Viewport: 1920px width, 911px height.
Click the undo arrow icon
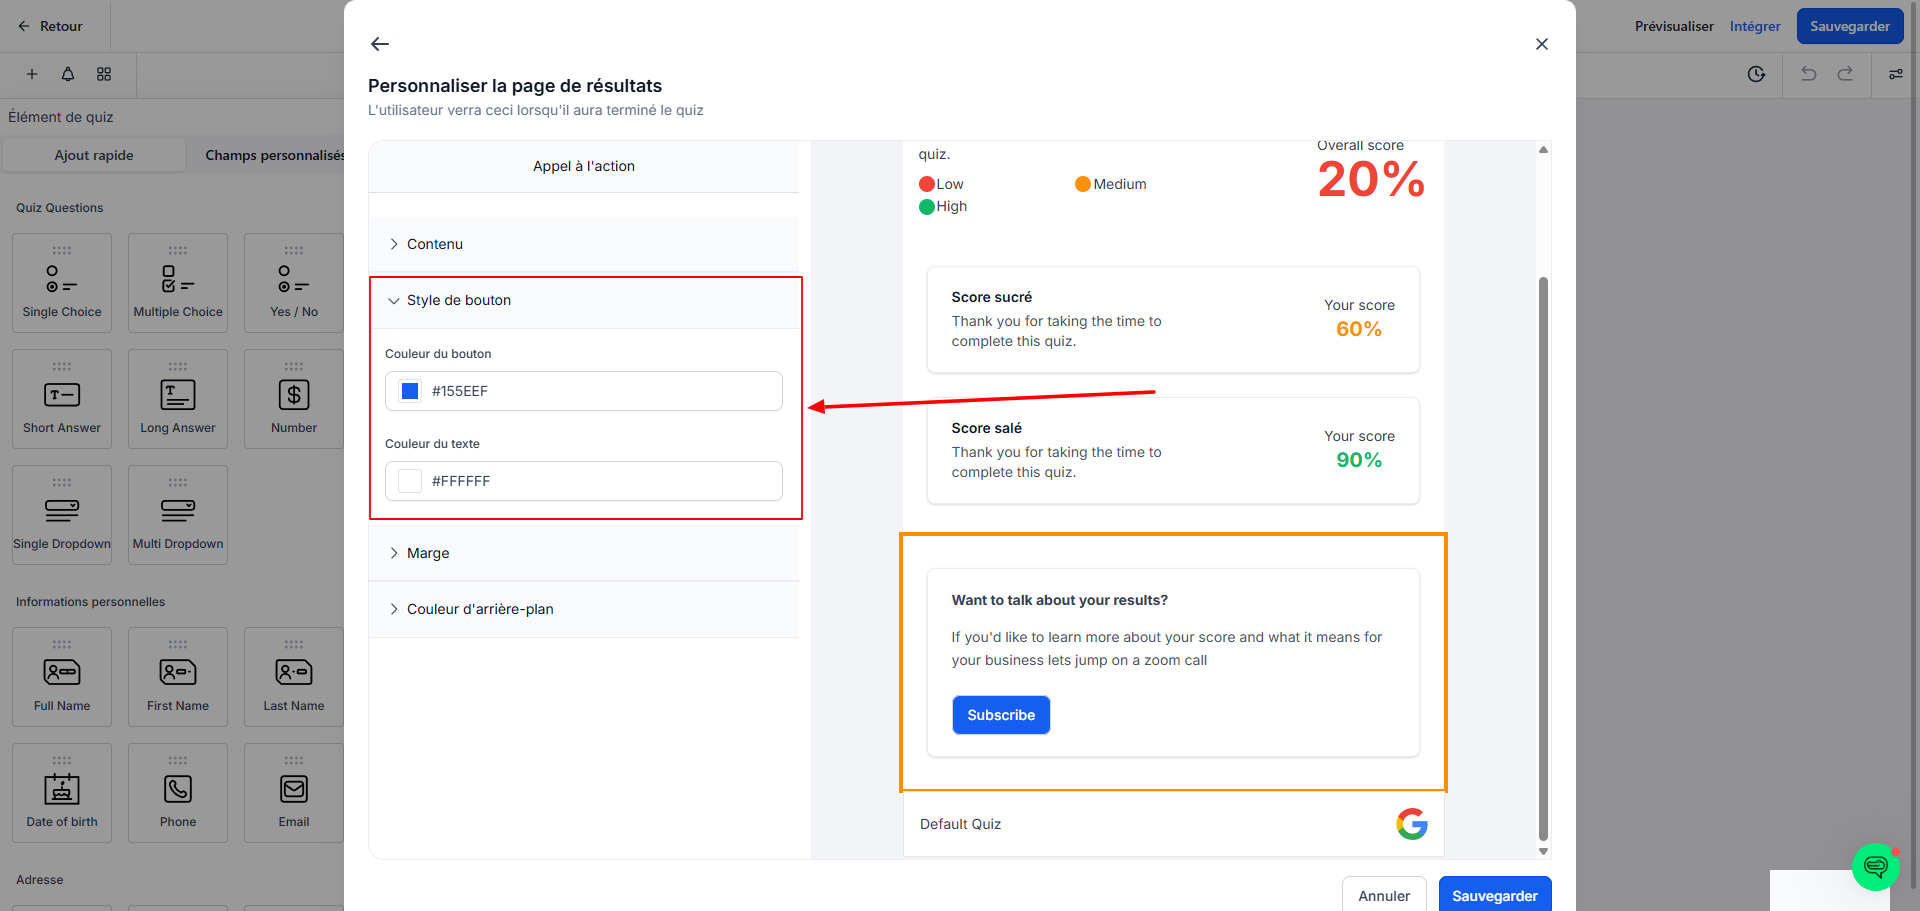pos(1808,74)
